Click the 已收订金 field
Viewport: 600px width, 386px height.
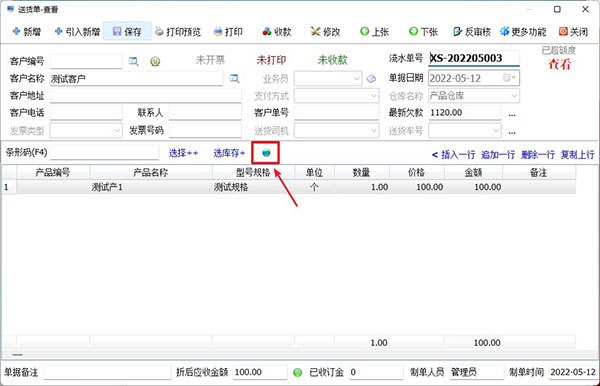[x=376, y=372]
